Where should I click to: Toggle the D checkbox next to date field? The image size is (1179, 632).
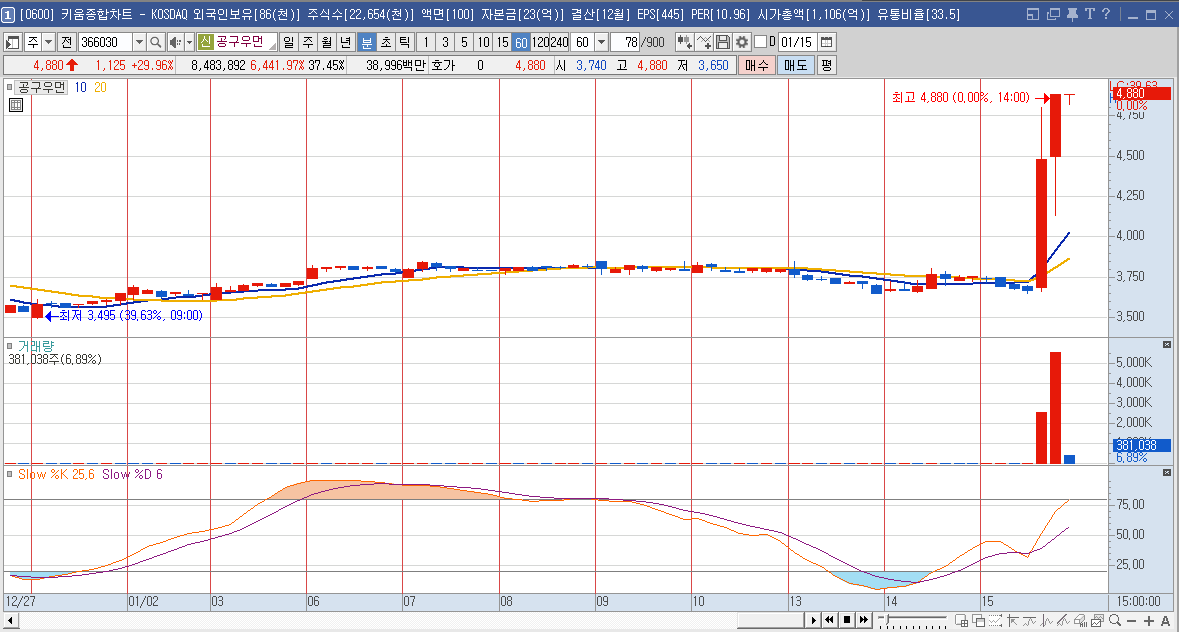pos(761,42)
